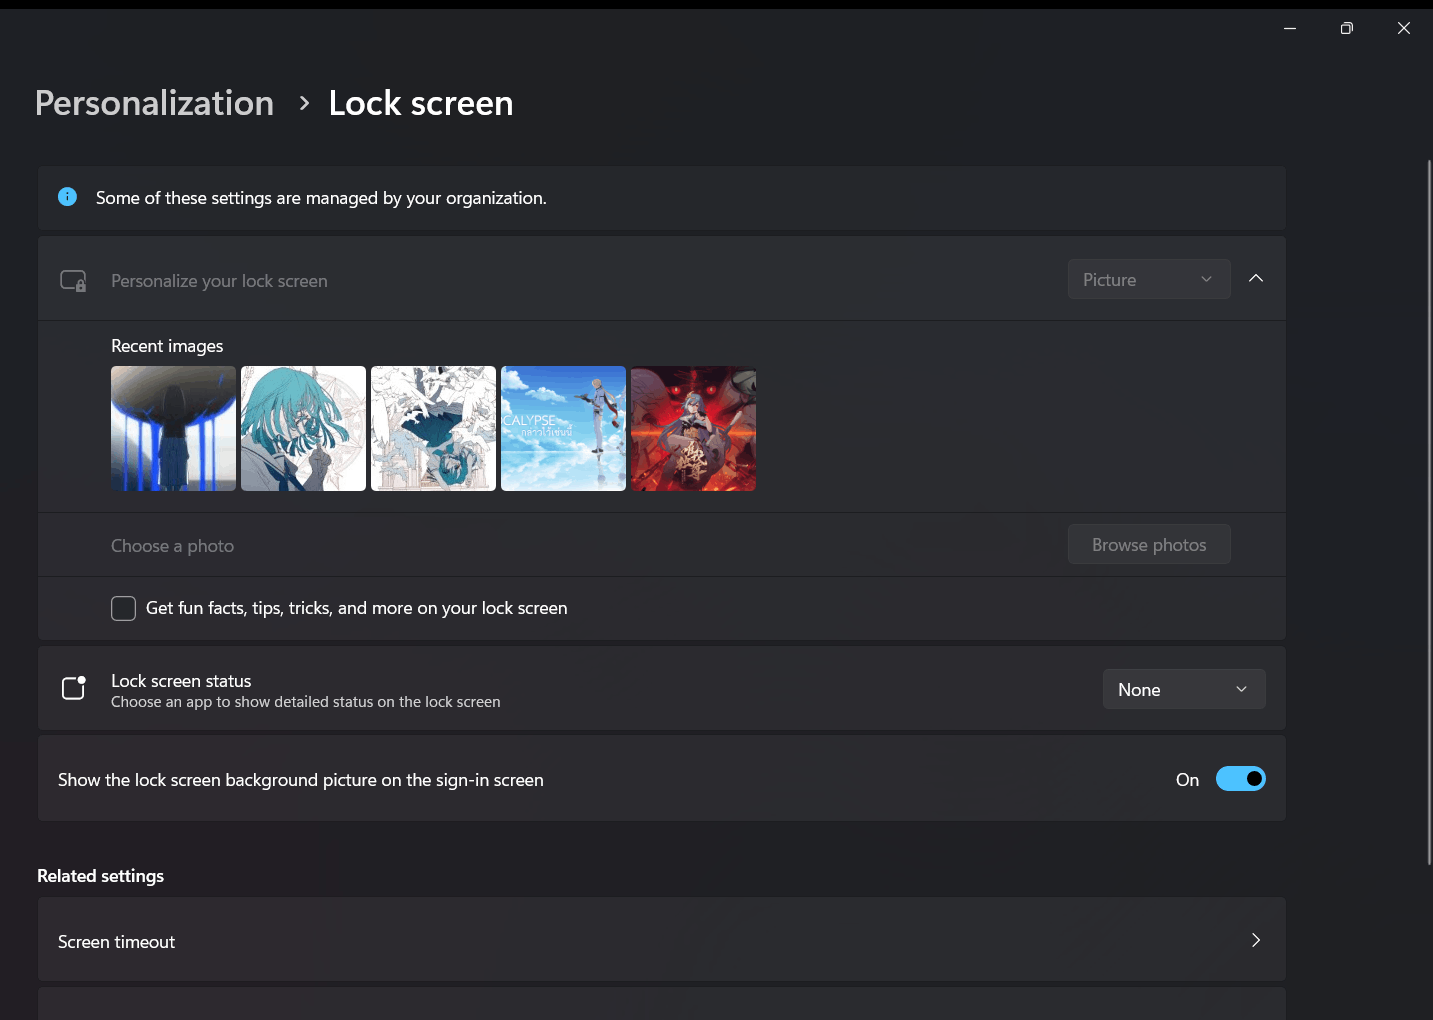Minimize the Settings window
This screenshot has width=1433, height=1020.
[1290, 28]
